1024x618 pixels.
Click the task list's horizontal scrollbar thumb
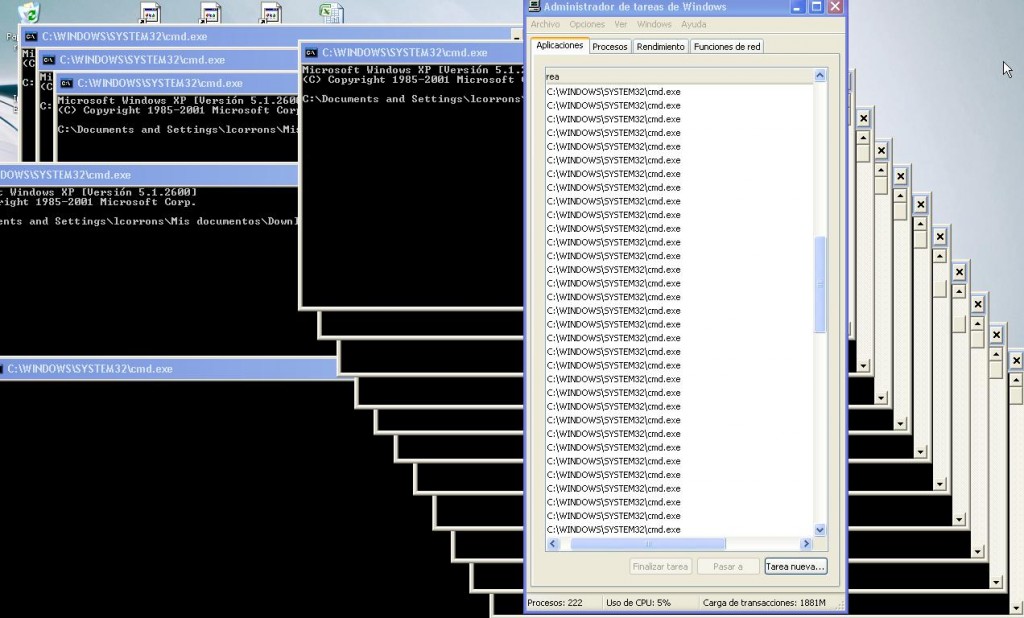click(648, 544)
